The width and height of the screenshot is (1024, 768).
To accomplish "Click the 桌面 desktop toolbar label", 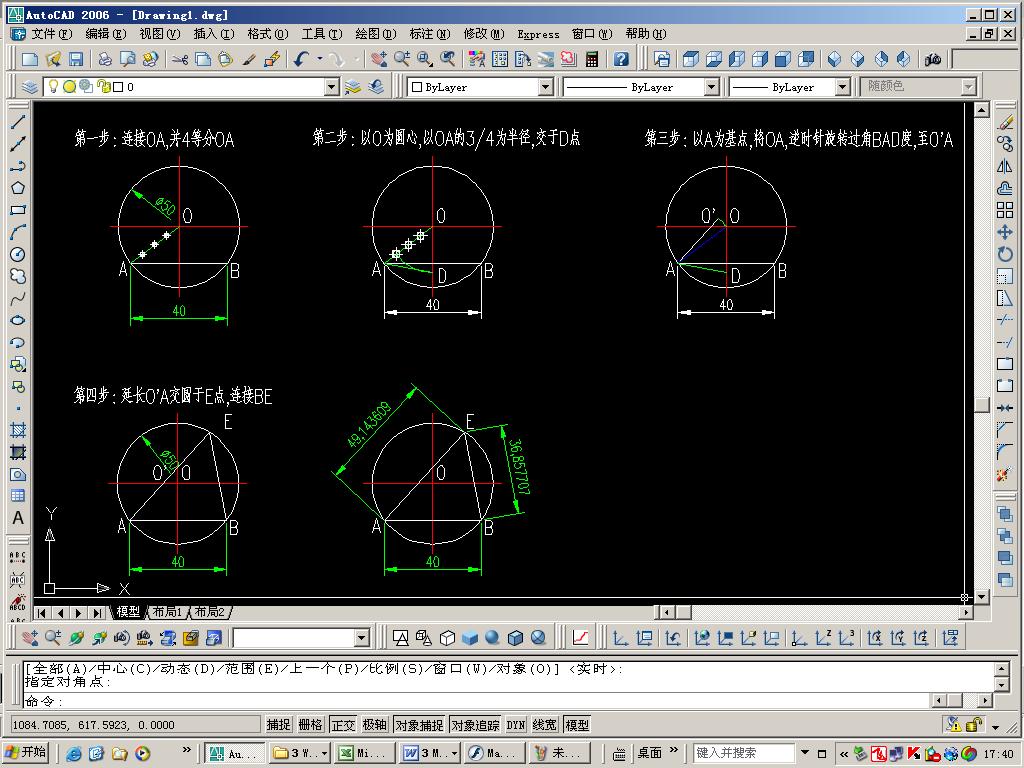I will (650, 753).
